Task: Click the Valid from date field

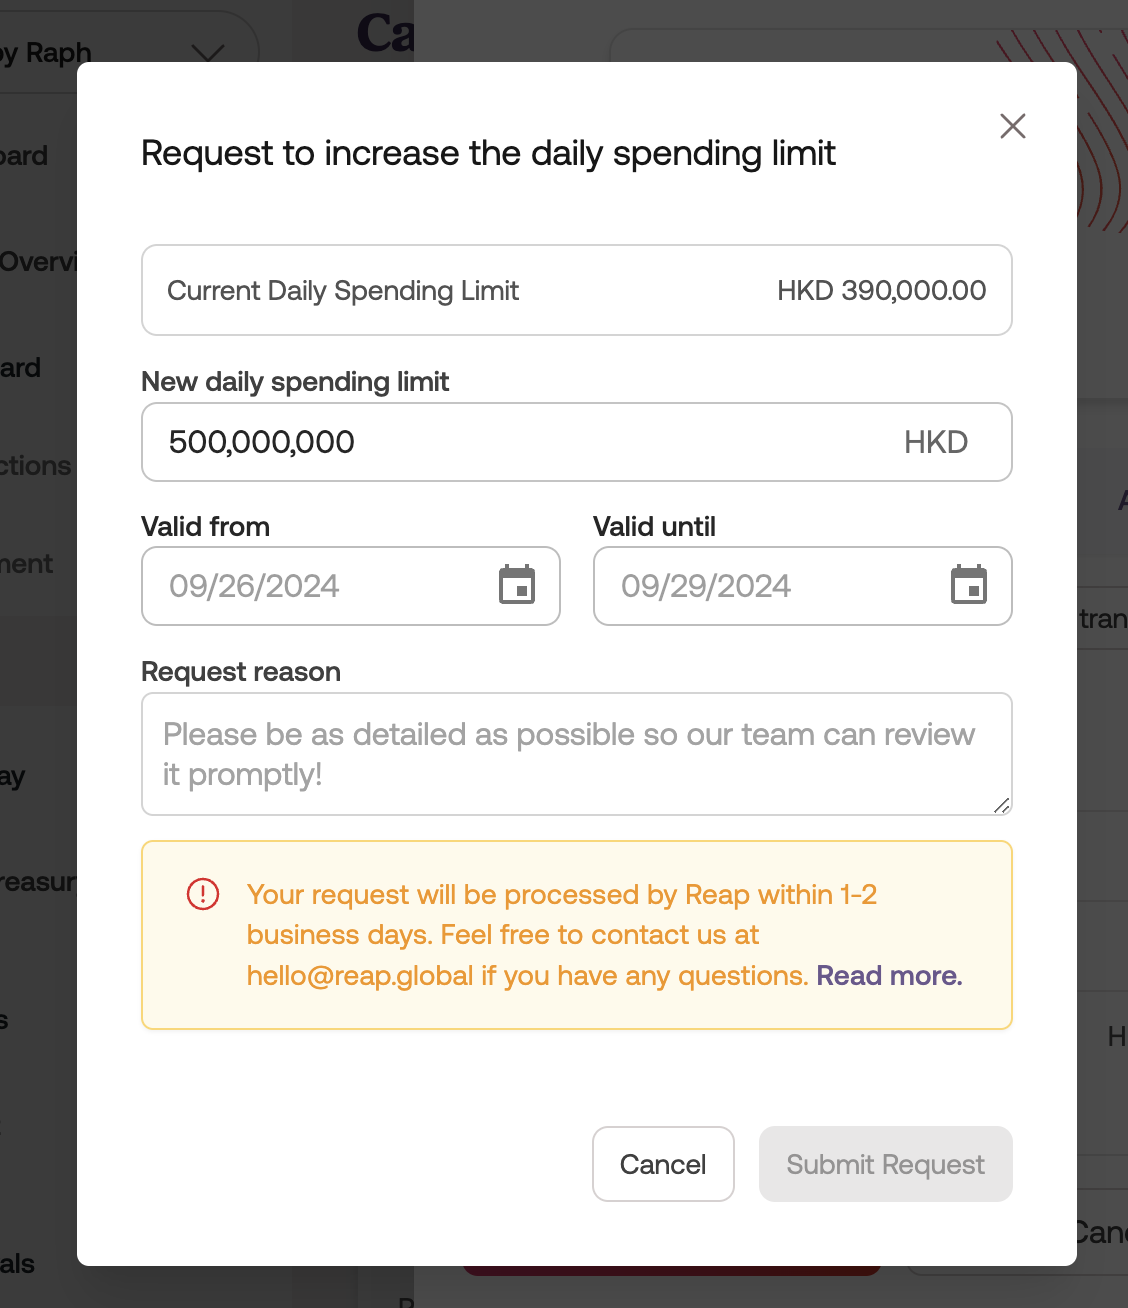Action: click(x=320, y=586)
